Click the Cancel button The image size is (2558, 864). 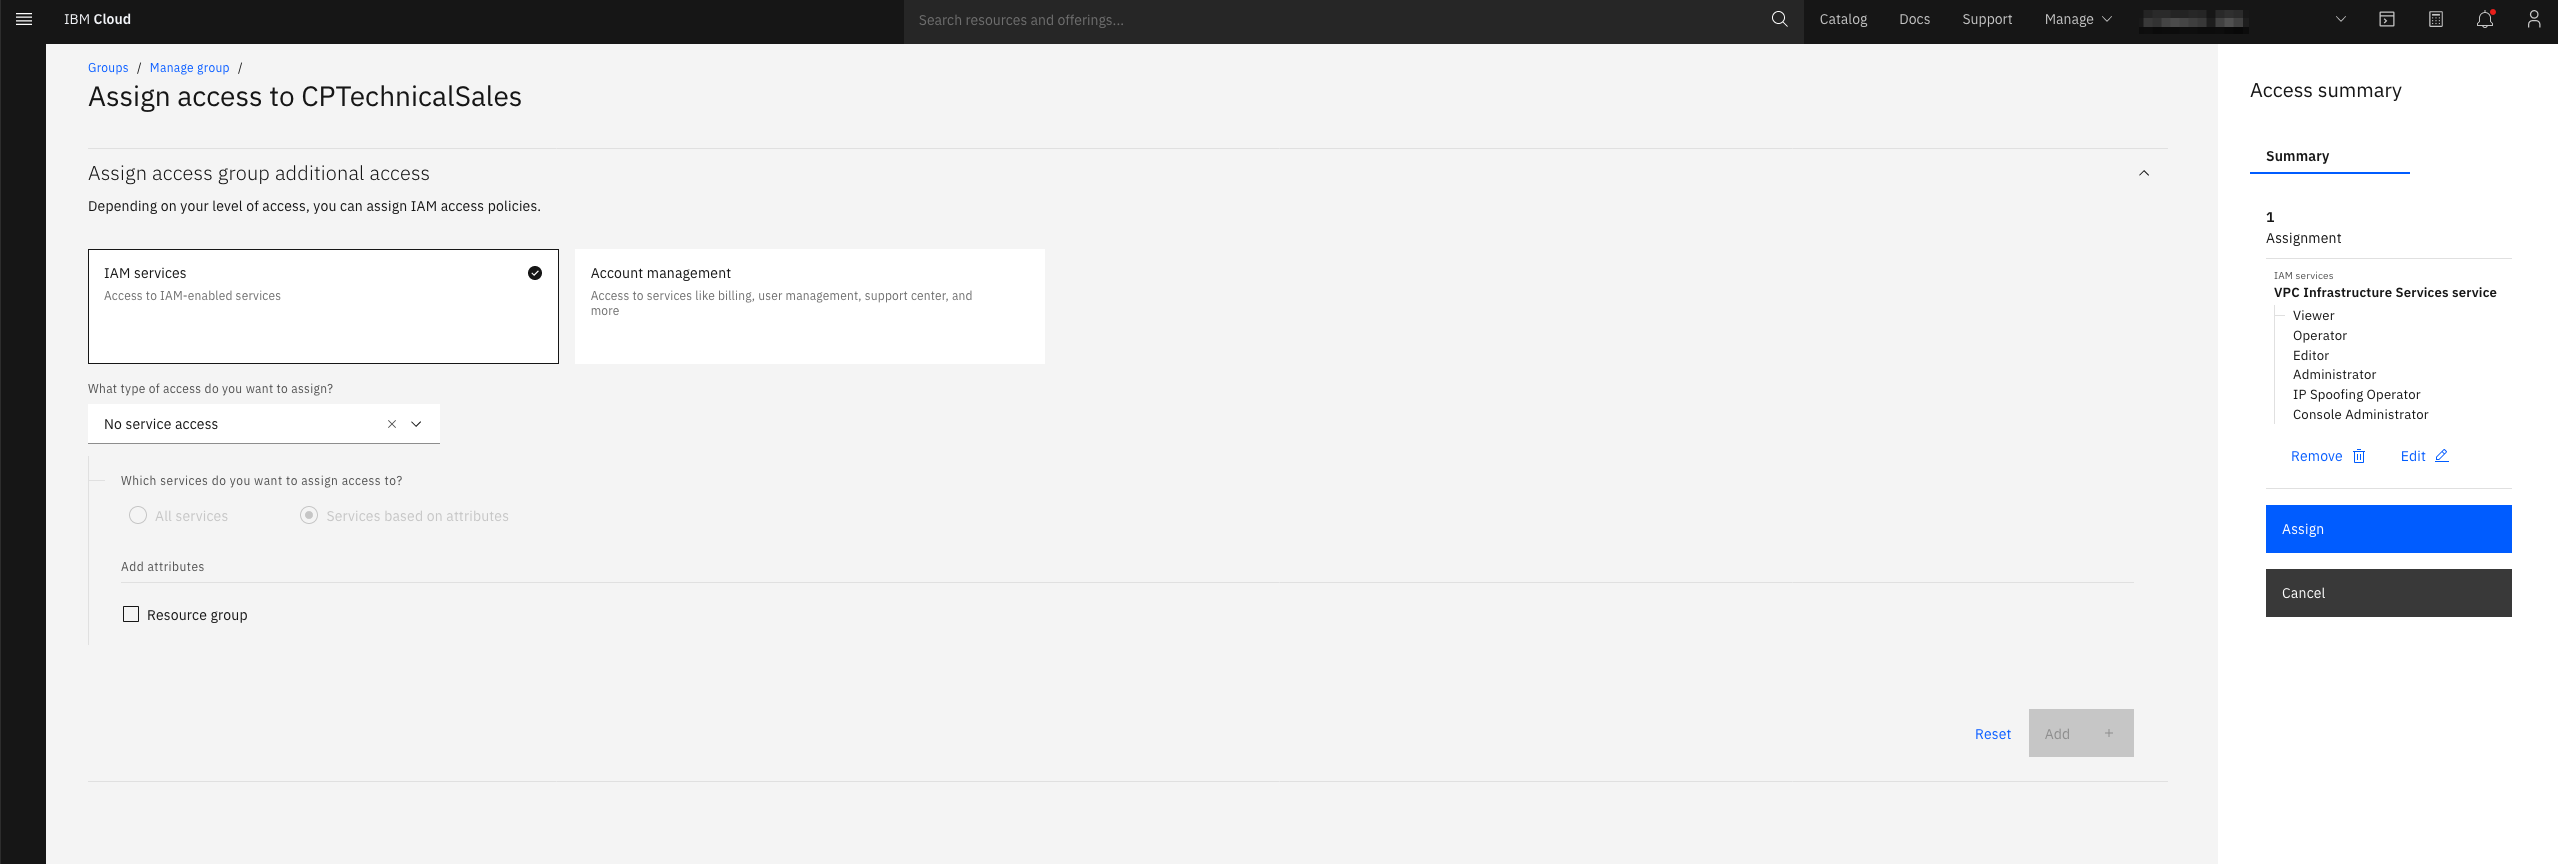(2388, 593)
